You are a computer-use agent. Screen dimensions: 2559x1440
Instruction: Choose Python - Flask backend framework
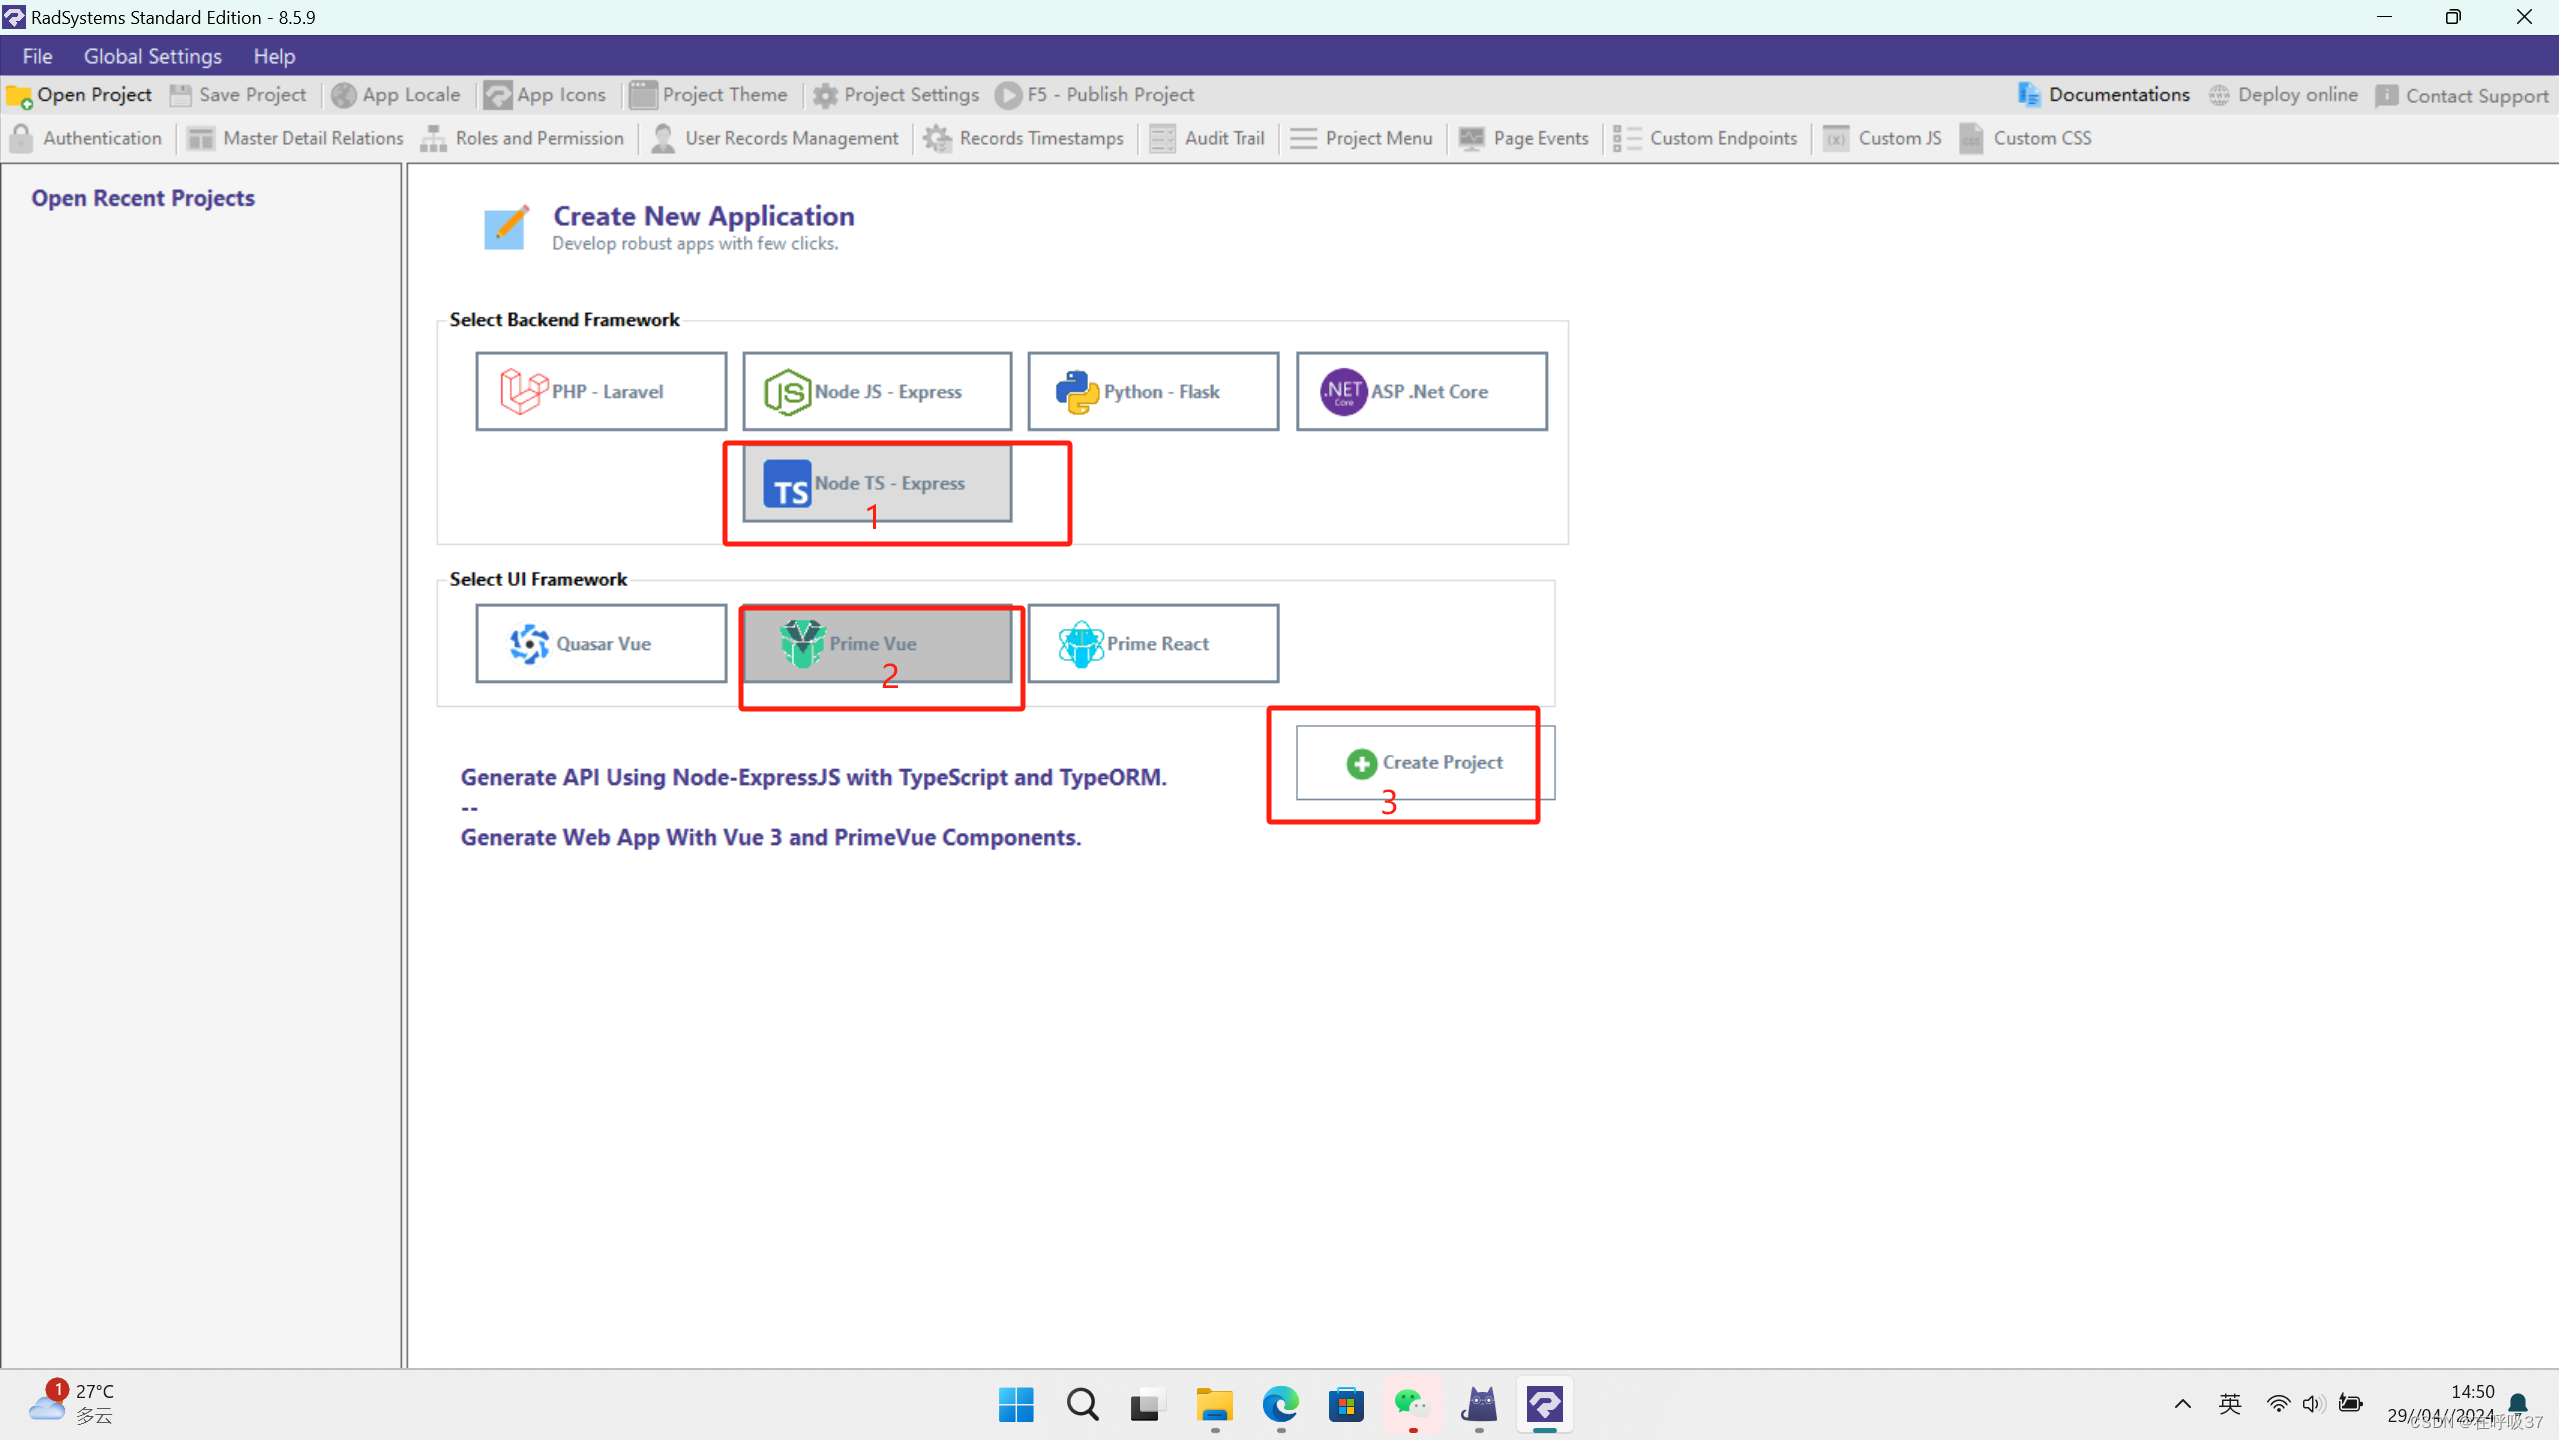pyautogui.click(x=1152, y=391)
